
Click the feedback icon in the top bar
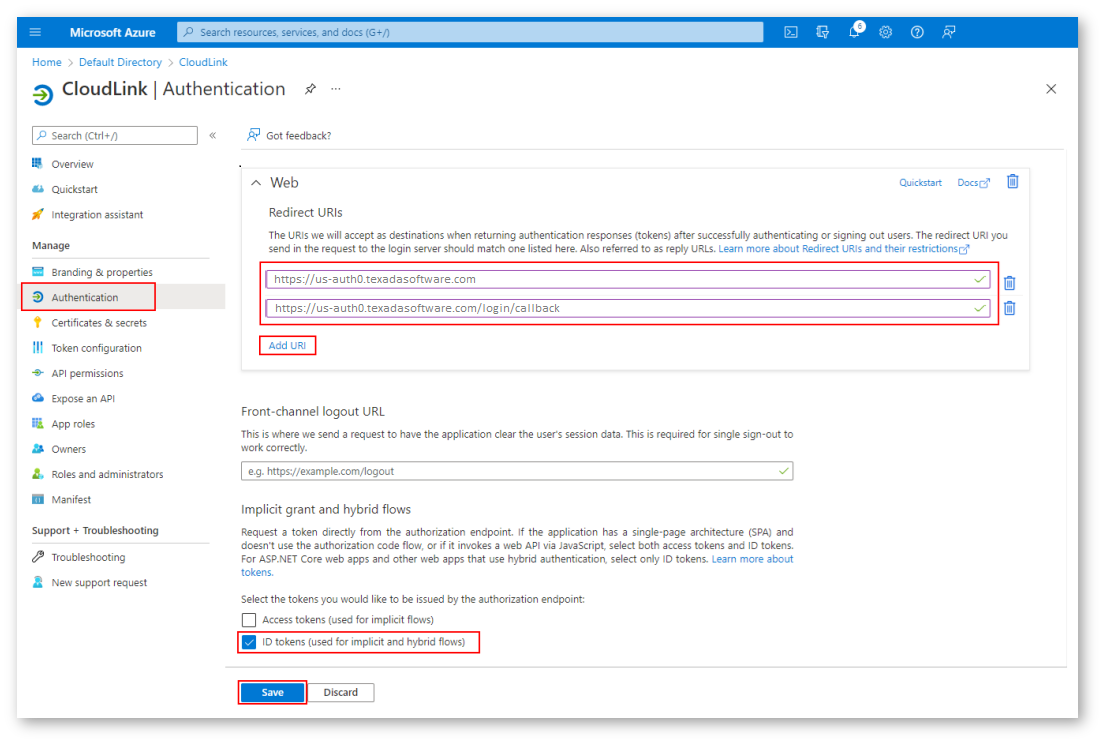tap(948, 32)
